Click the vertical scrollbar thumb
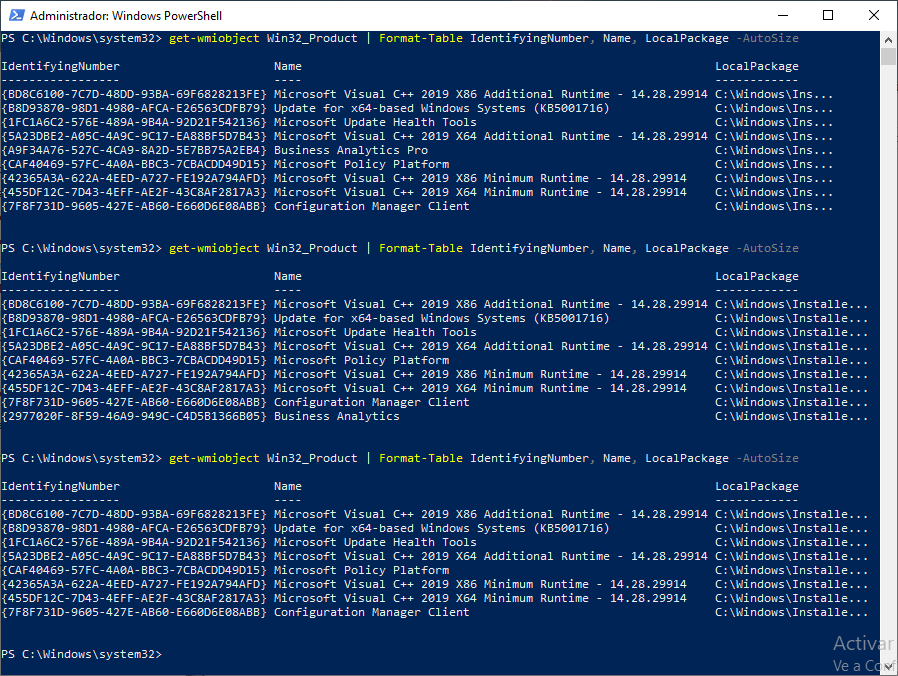 coord(888,57)
